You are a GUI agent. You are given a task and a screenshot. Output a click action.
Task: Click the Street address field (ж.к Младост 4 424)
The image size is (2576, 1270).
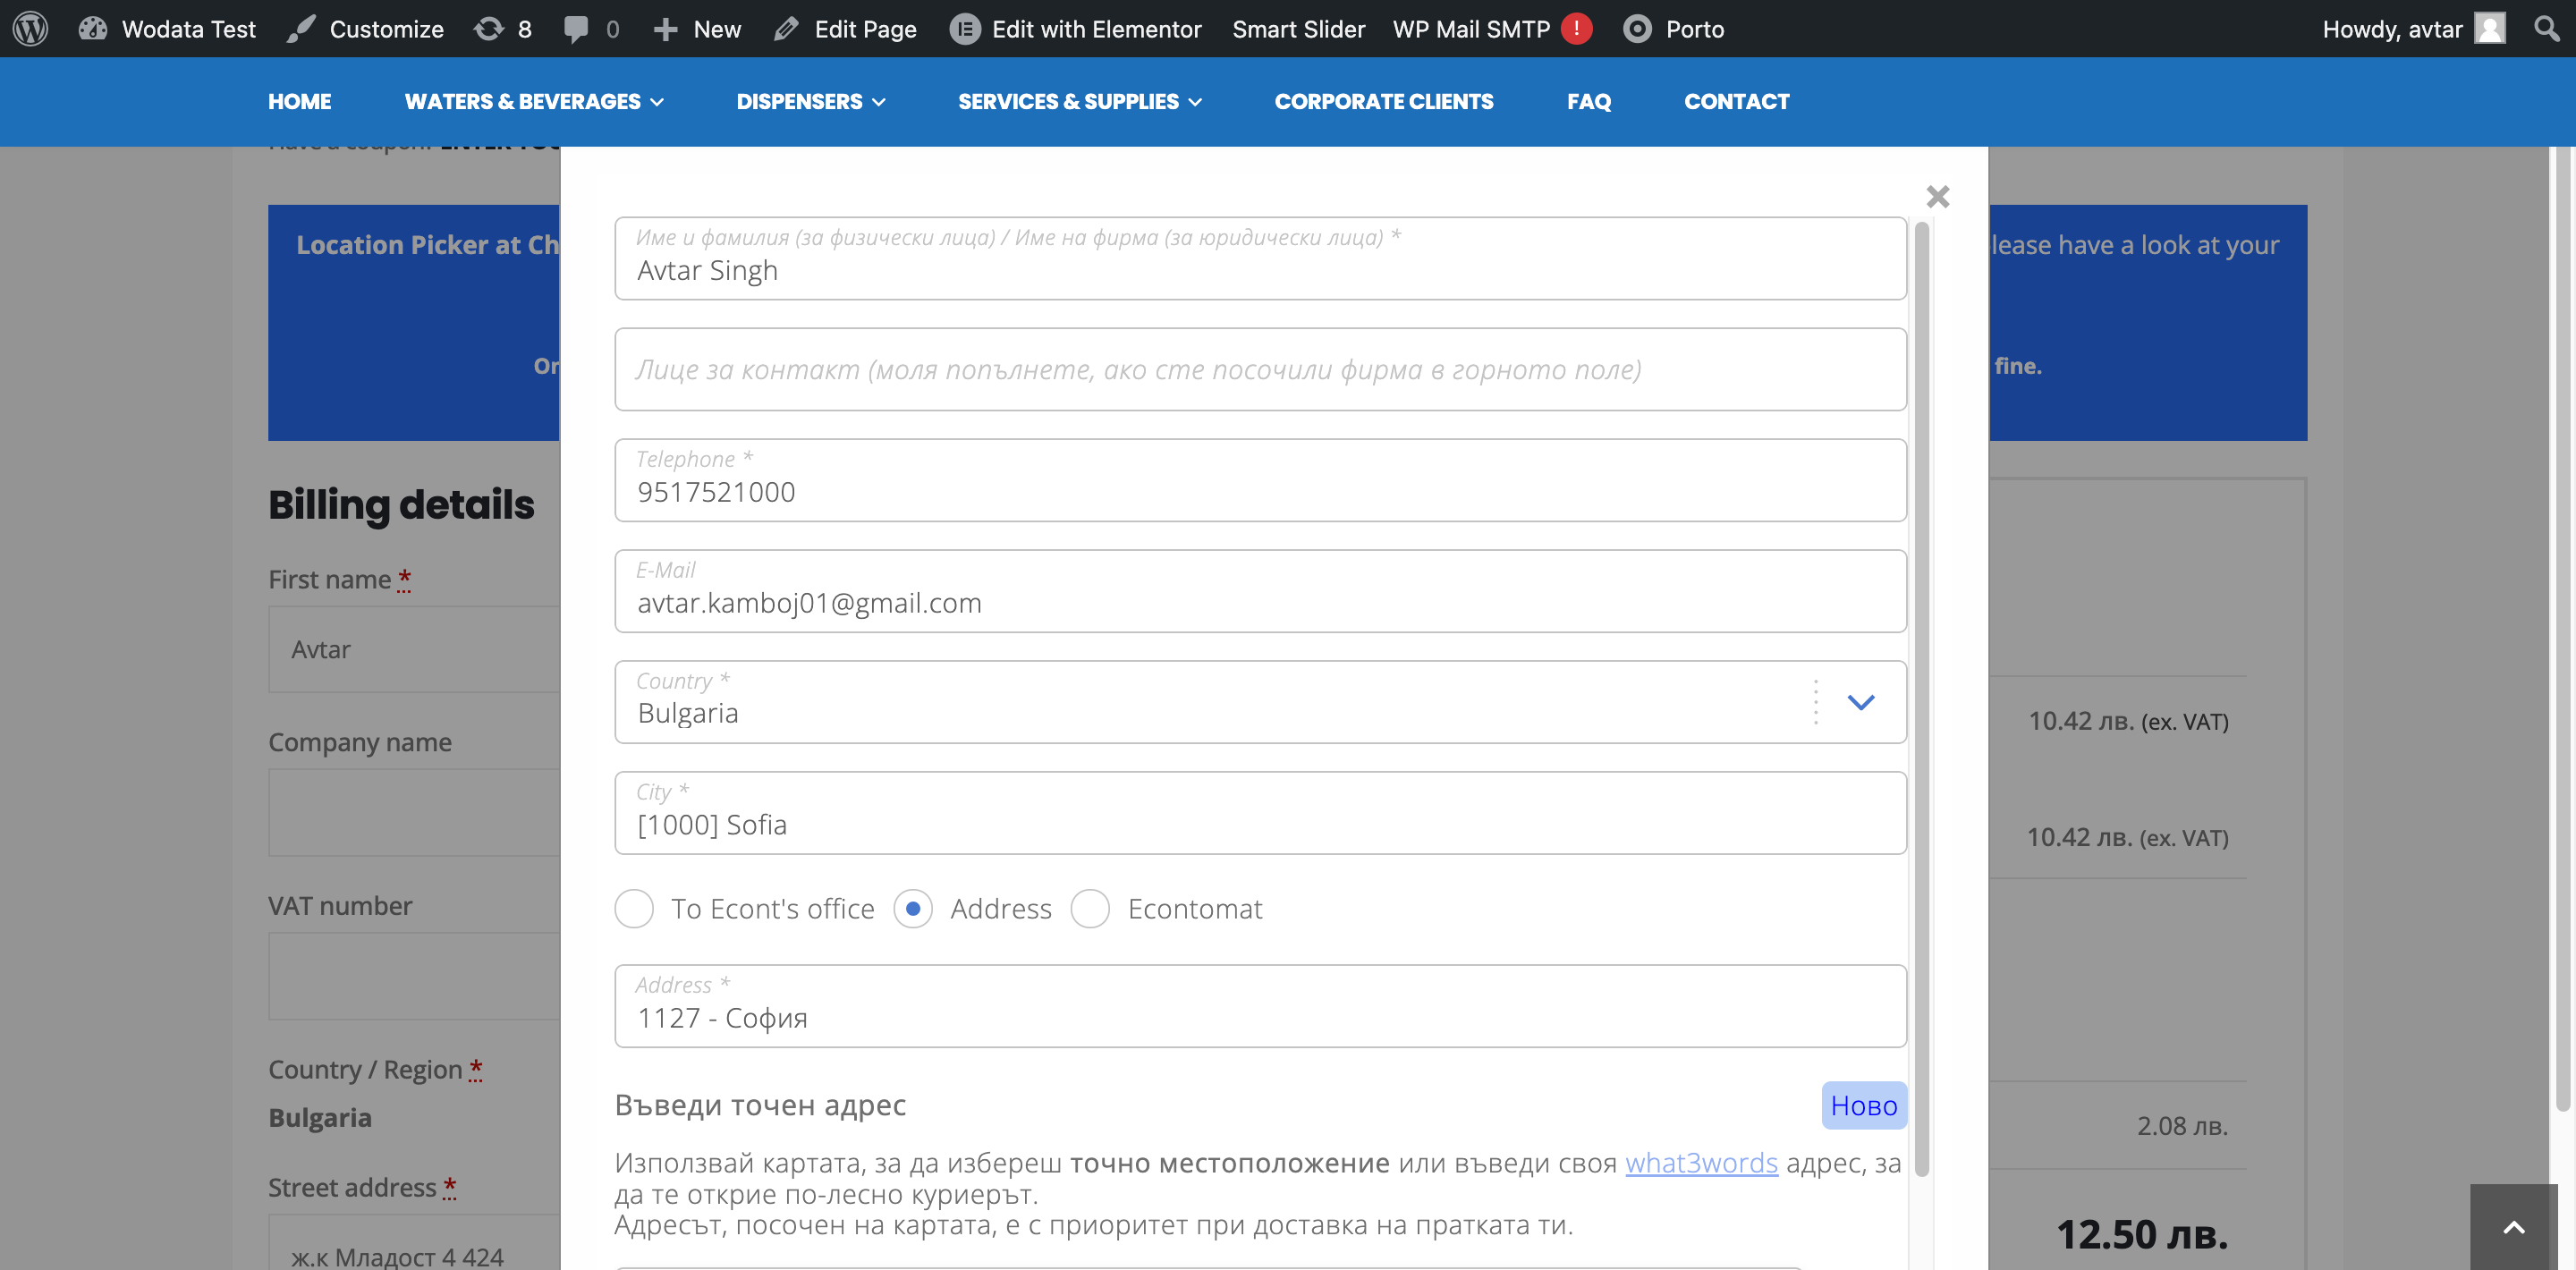414,1243
